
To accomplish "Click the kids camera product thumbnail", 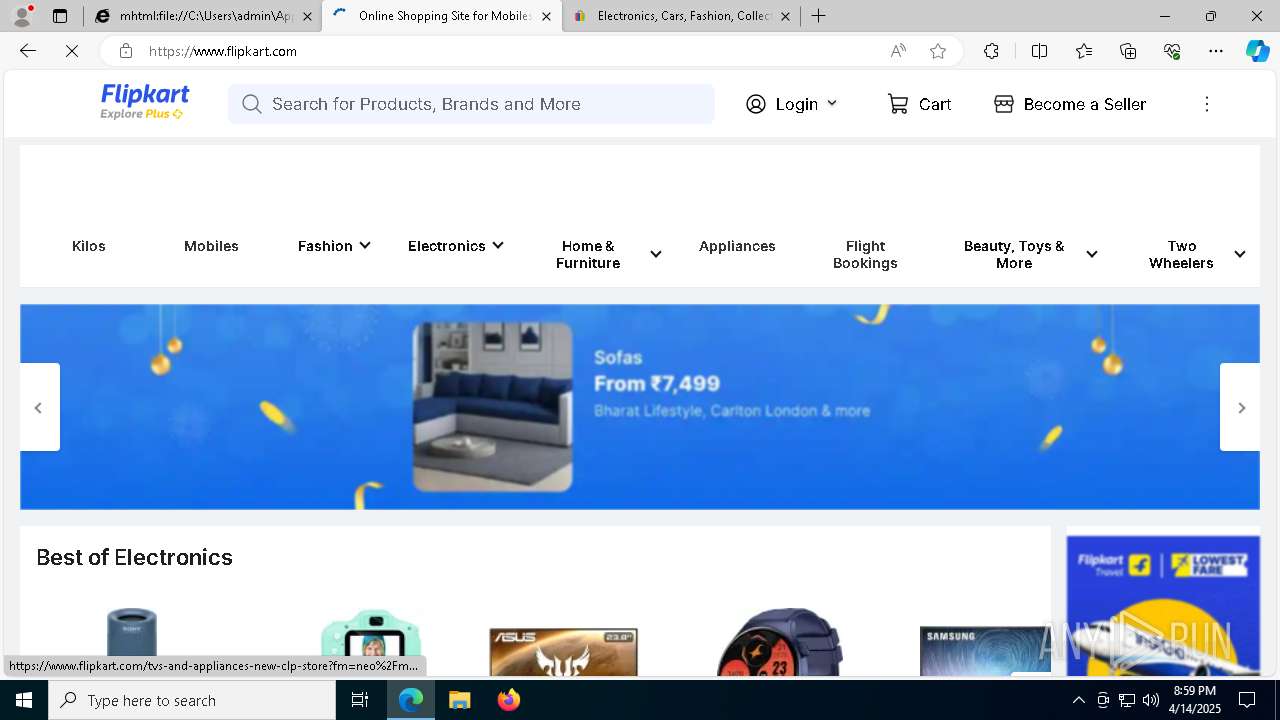I will tap(370, 643).
